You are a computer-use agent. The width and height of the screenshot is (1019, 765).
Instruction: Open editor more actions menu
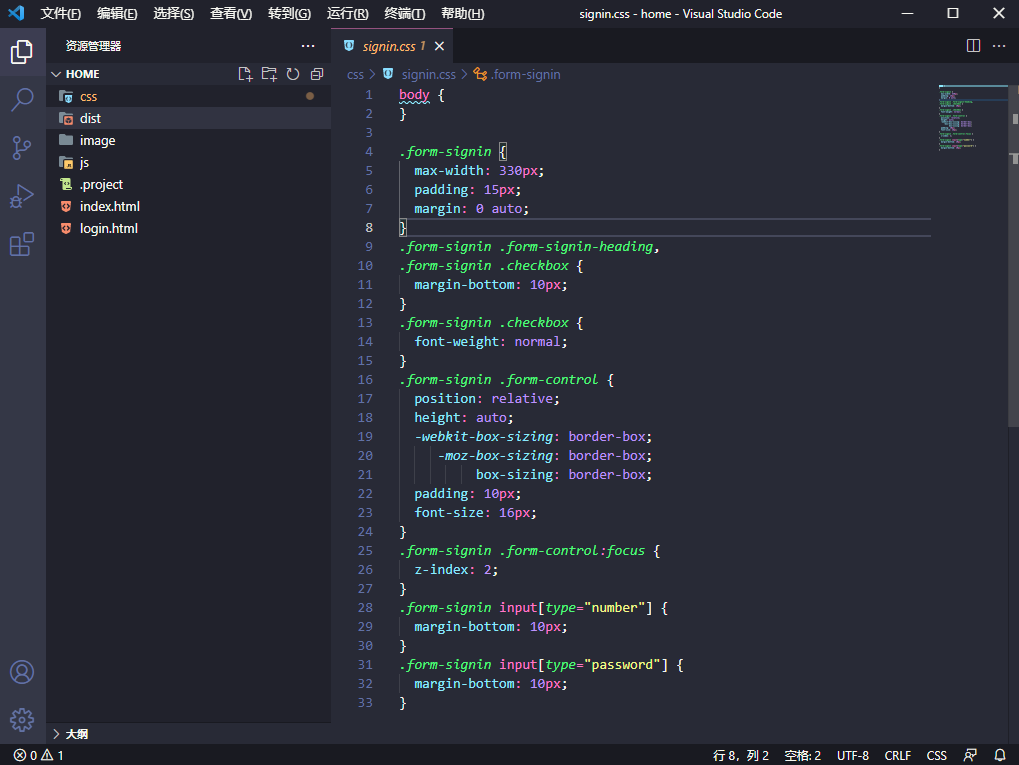click(1000, 45)
